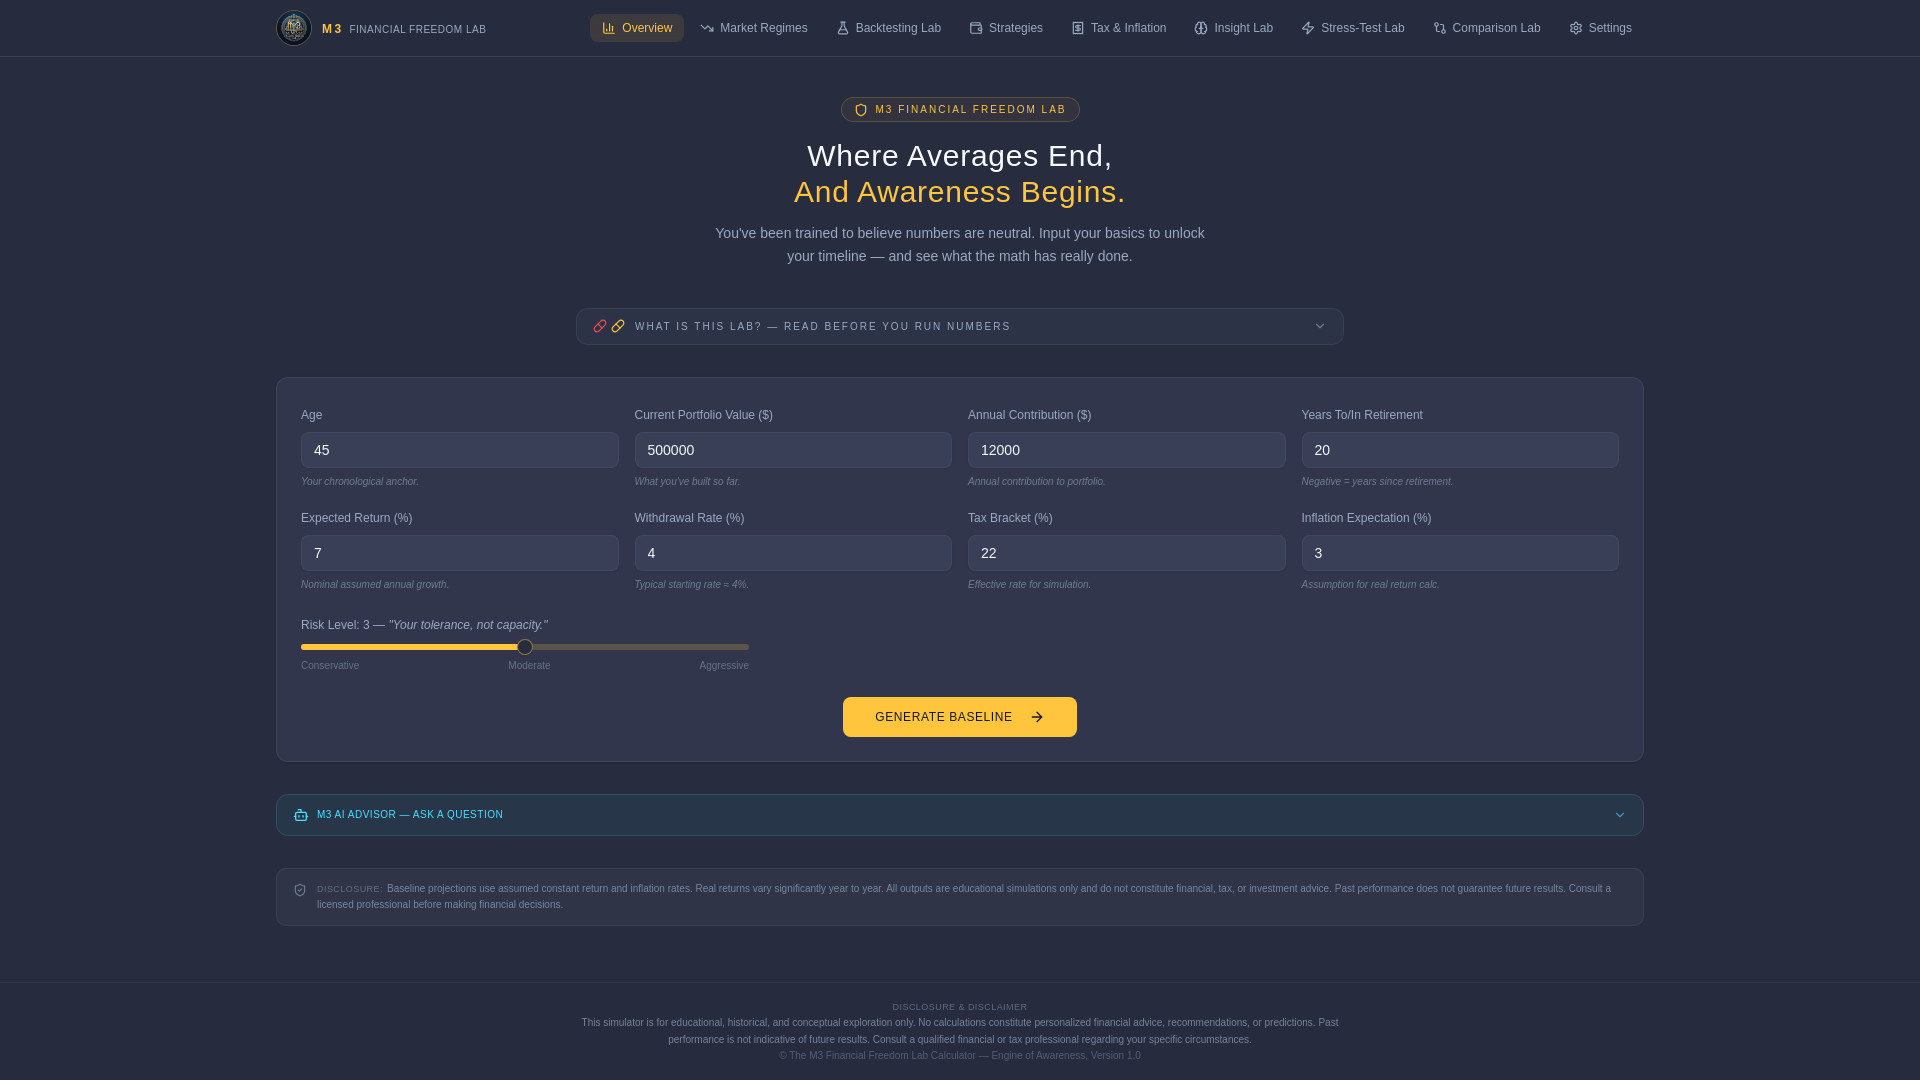Focus the Inflation Expectation field
1920x1080 pixels.
pyautogui.click(x=1460, y=553)
